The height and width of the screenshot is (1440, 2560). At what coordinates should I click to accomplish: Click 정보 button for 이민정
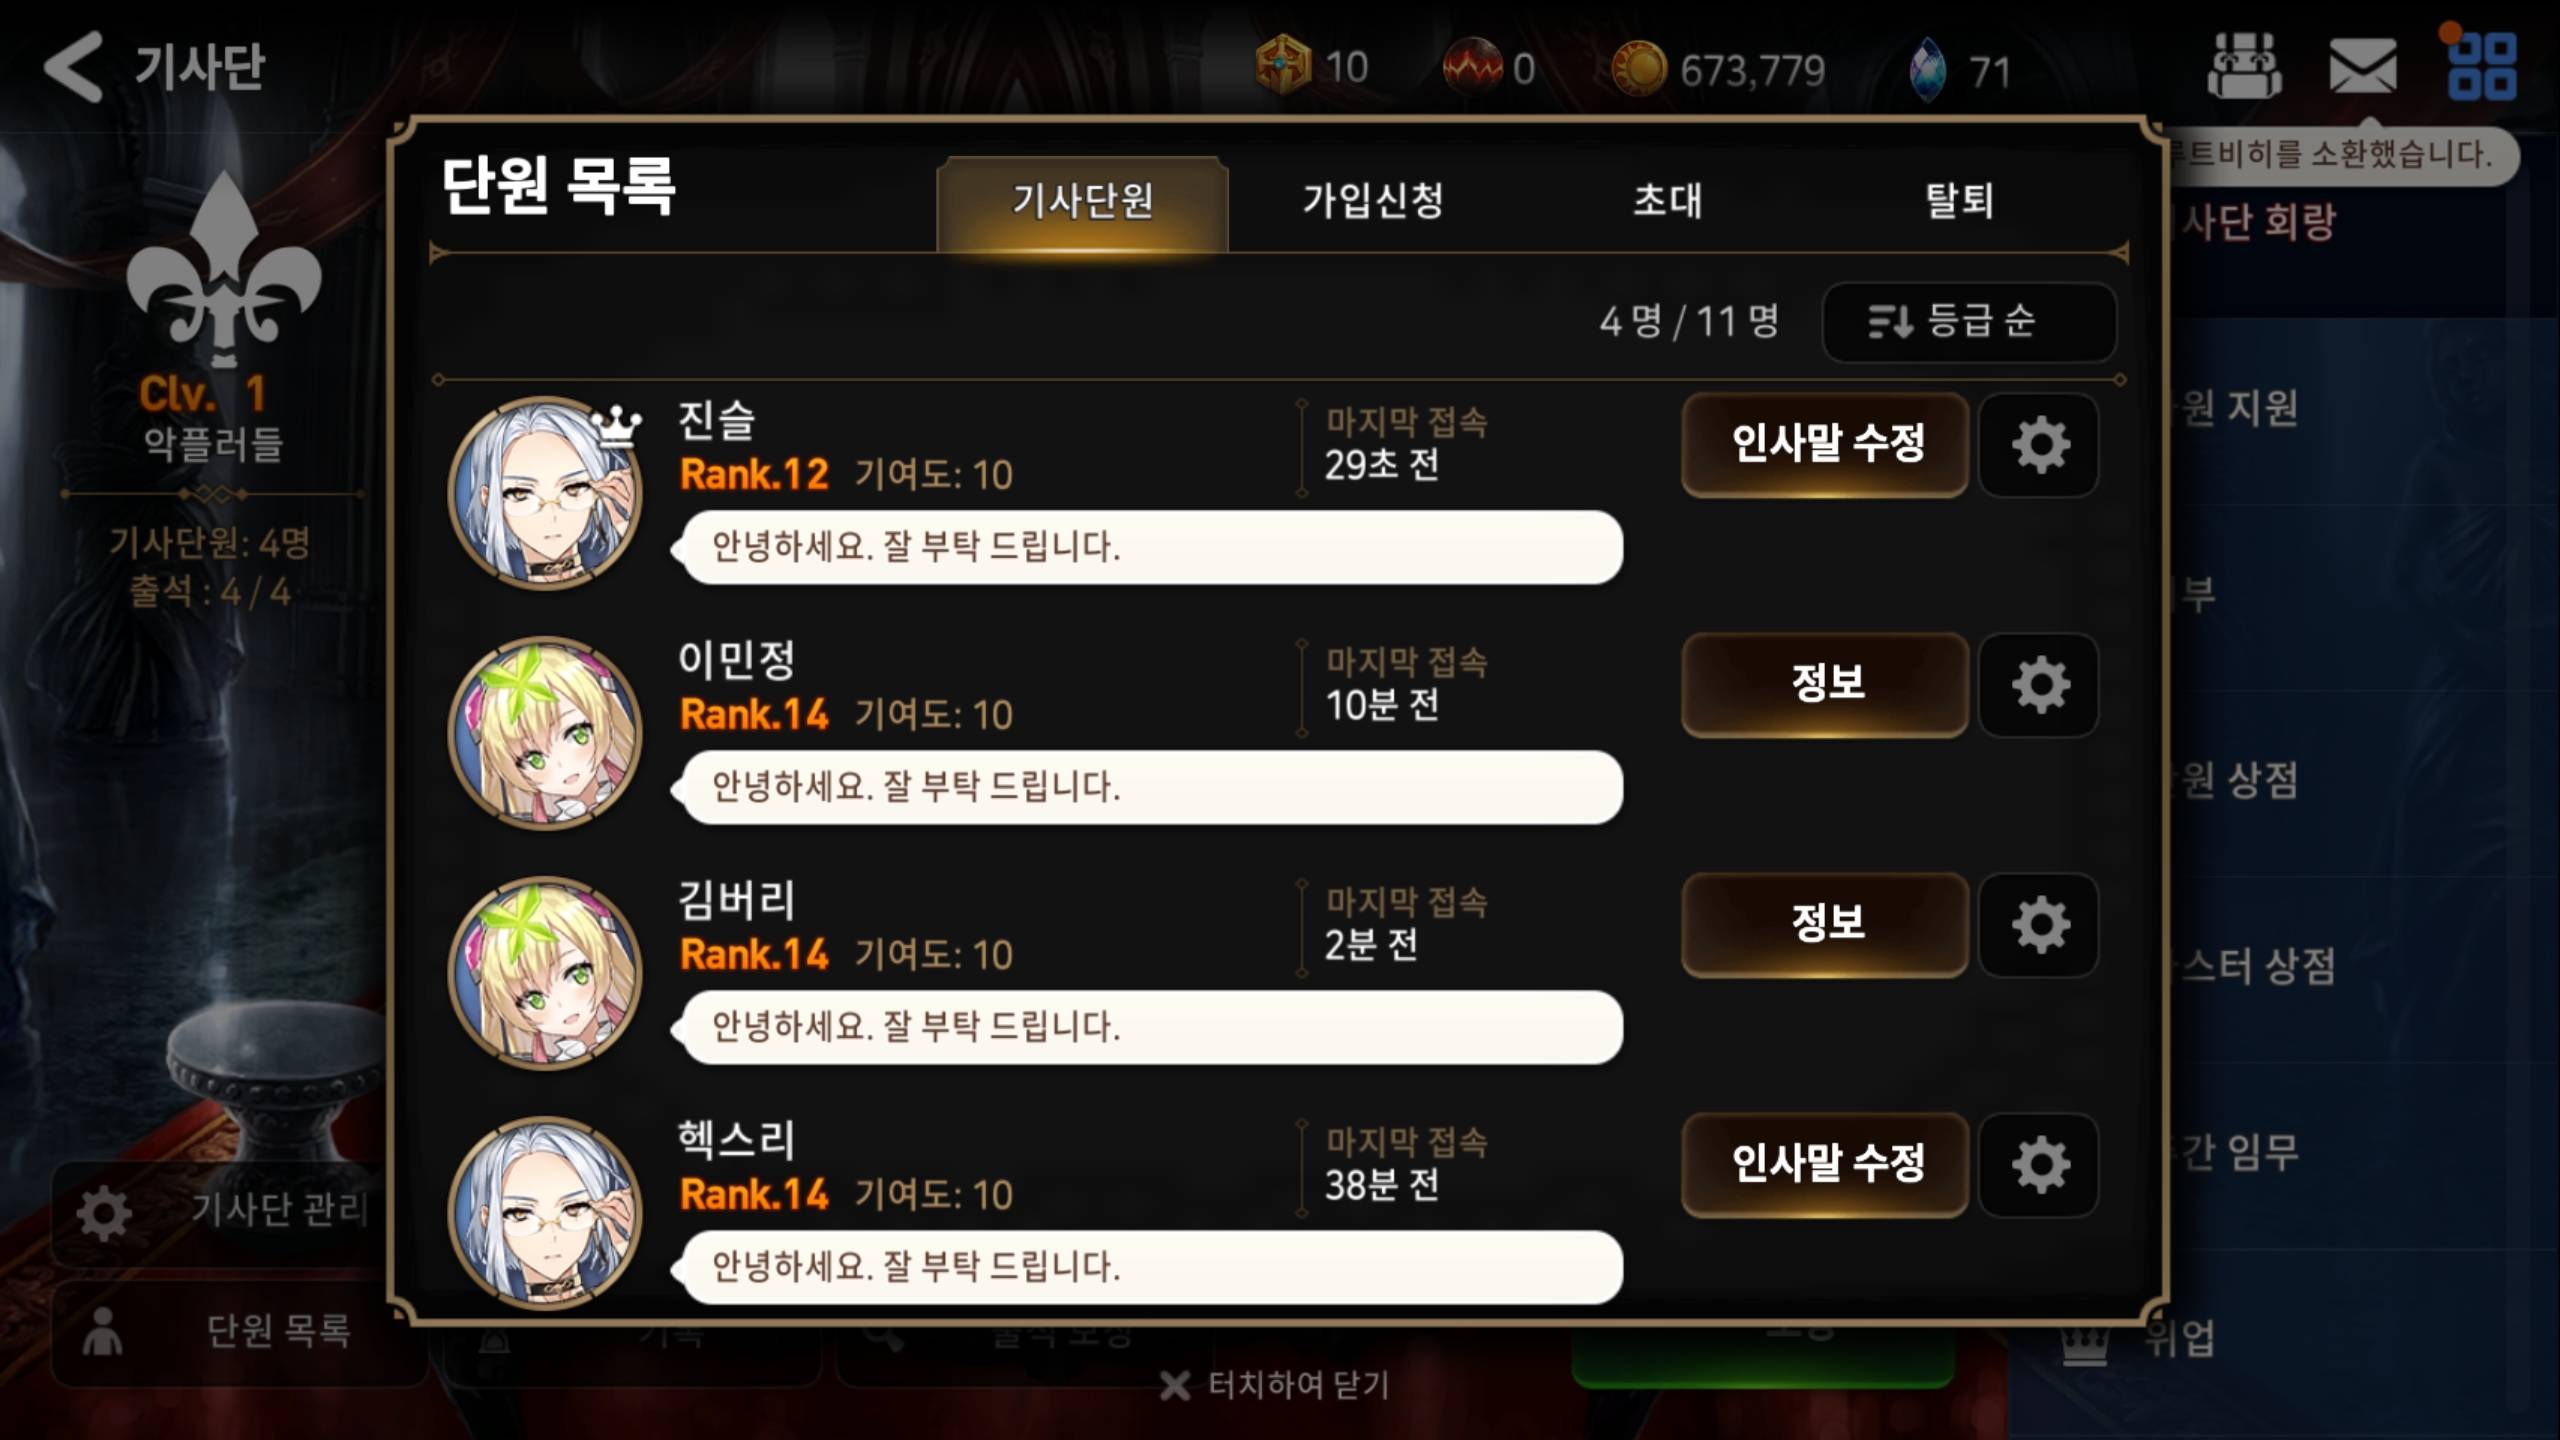1826,685
